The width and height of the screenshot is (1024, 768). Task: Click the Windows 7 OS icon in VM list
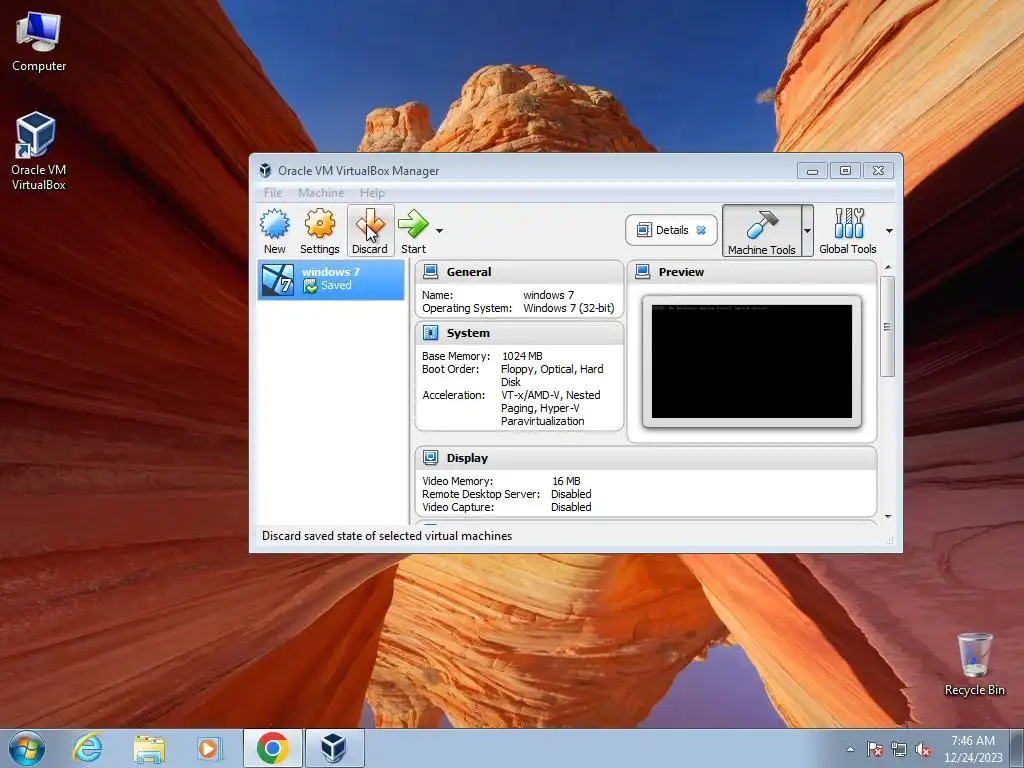pyautogui.click(x=278, y=280)
